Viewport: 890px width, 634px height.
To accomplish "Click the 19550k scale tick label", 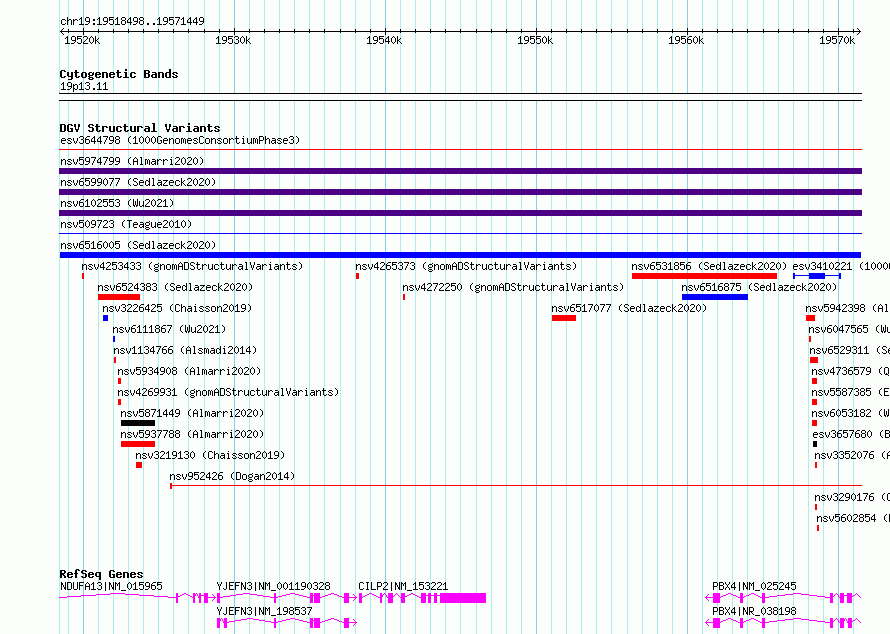I will [535, 40].
